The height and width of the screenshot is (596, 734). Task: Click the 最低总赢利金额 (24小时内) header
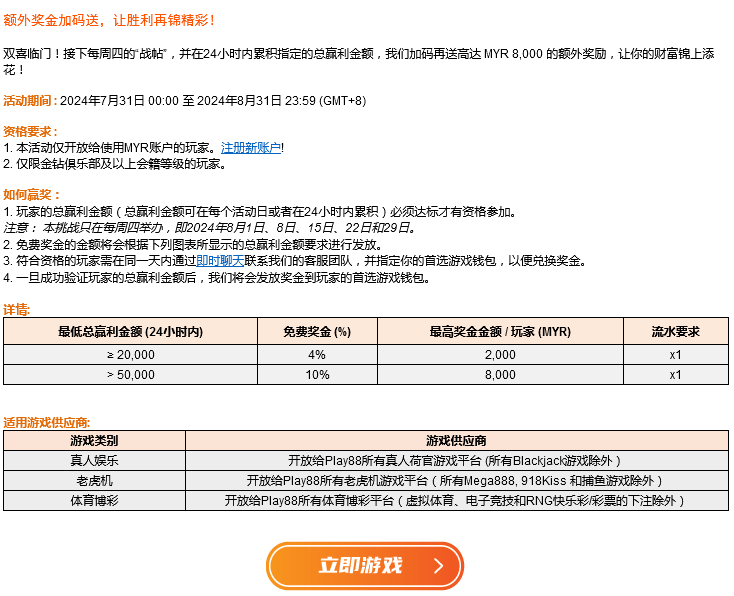click(131, 331)
